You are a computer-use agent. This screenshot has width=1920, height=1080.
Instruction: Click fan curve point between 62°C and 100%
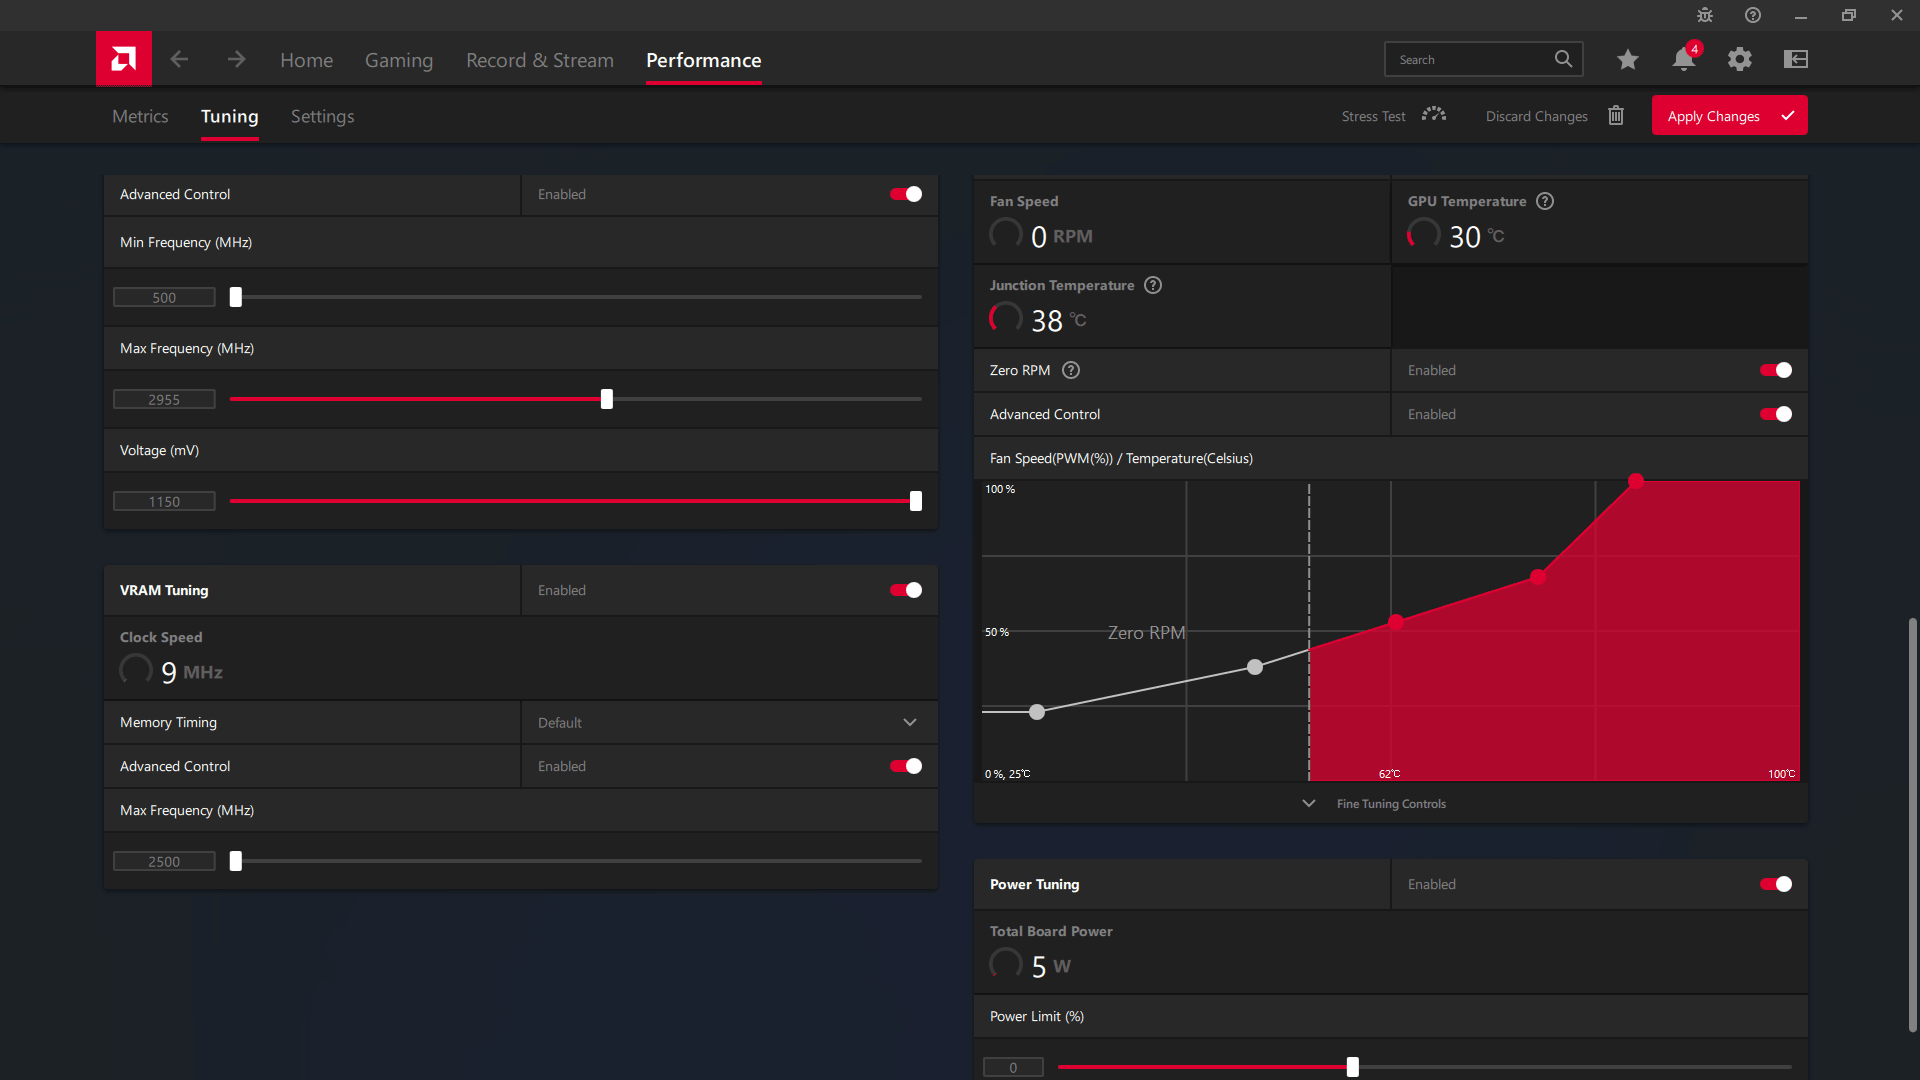point(1538,577)
